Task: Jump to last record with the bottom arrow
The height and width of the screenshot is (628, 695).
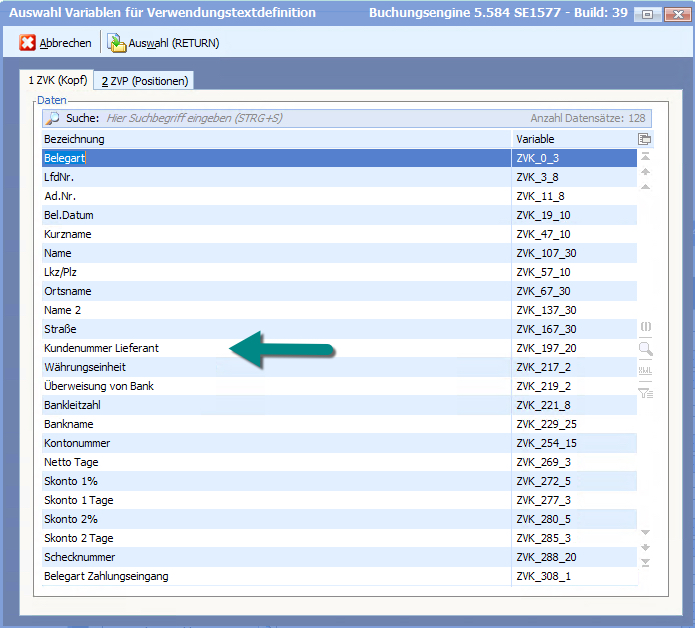Action: coord(645,563)
